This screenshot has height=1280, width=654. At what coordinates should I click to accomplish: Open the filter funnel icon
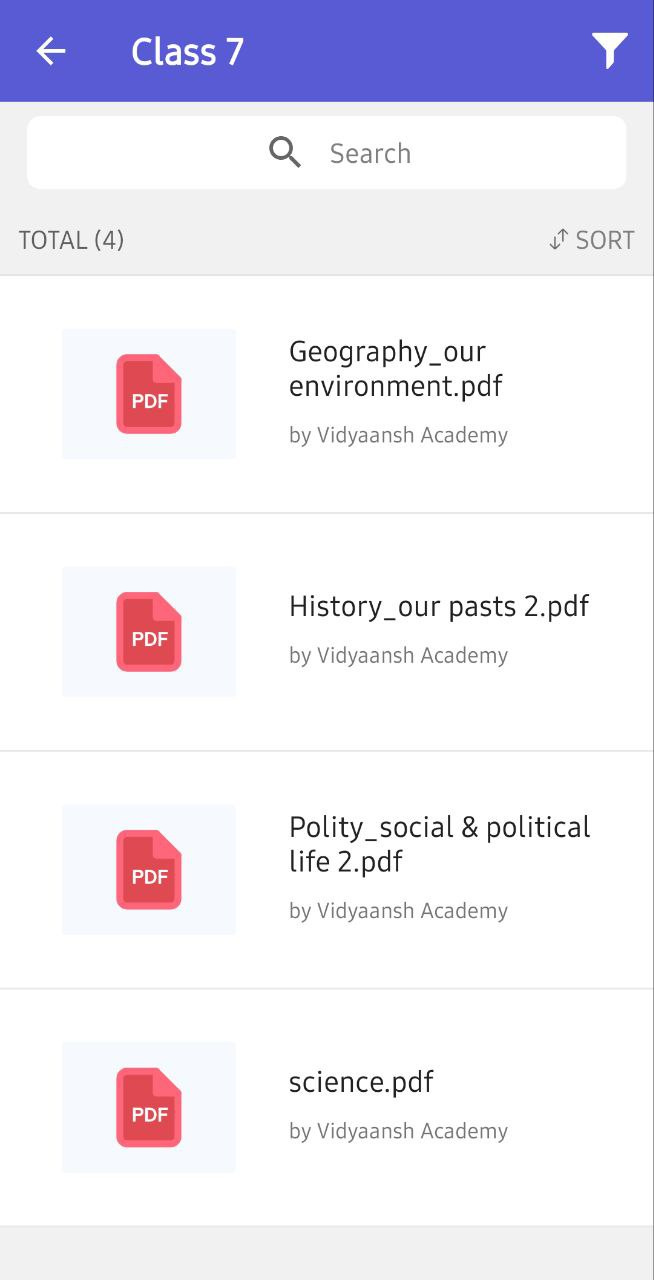click(609, 51)
